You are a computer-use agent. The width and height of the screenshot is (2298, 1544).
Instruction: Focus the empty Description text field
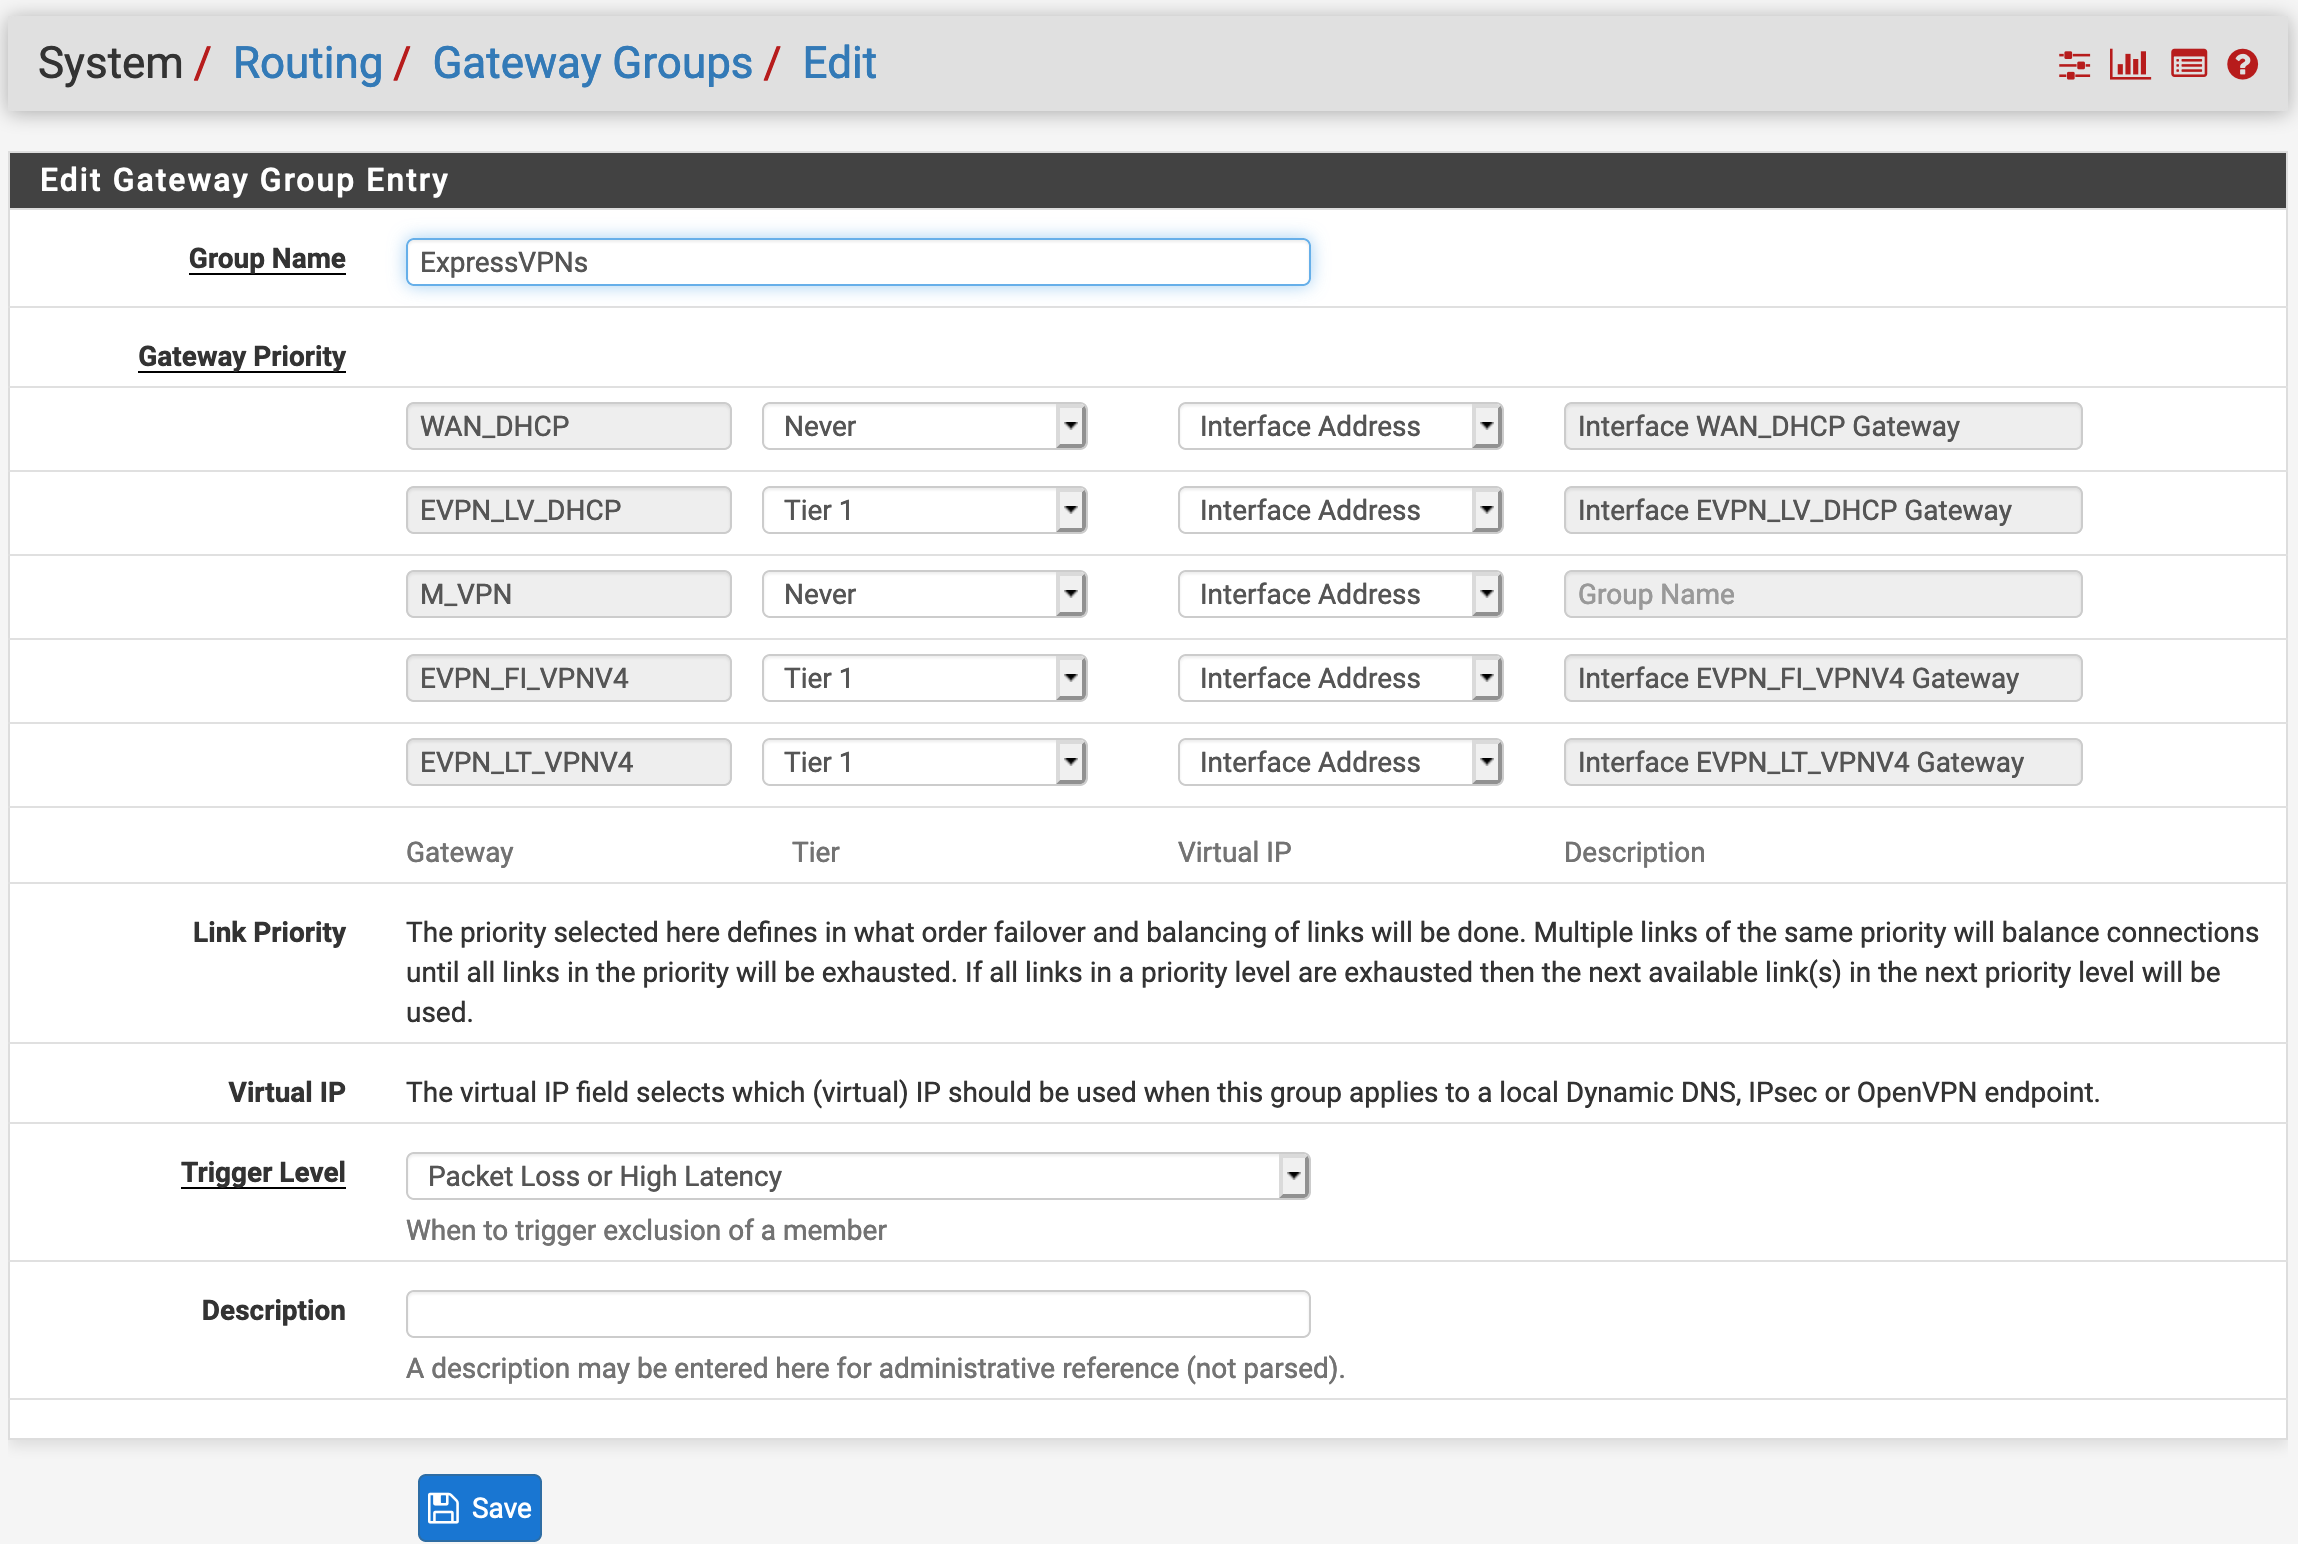[857, 1314]
